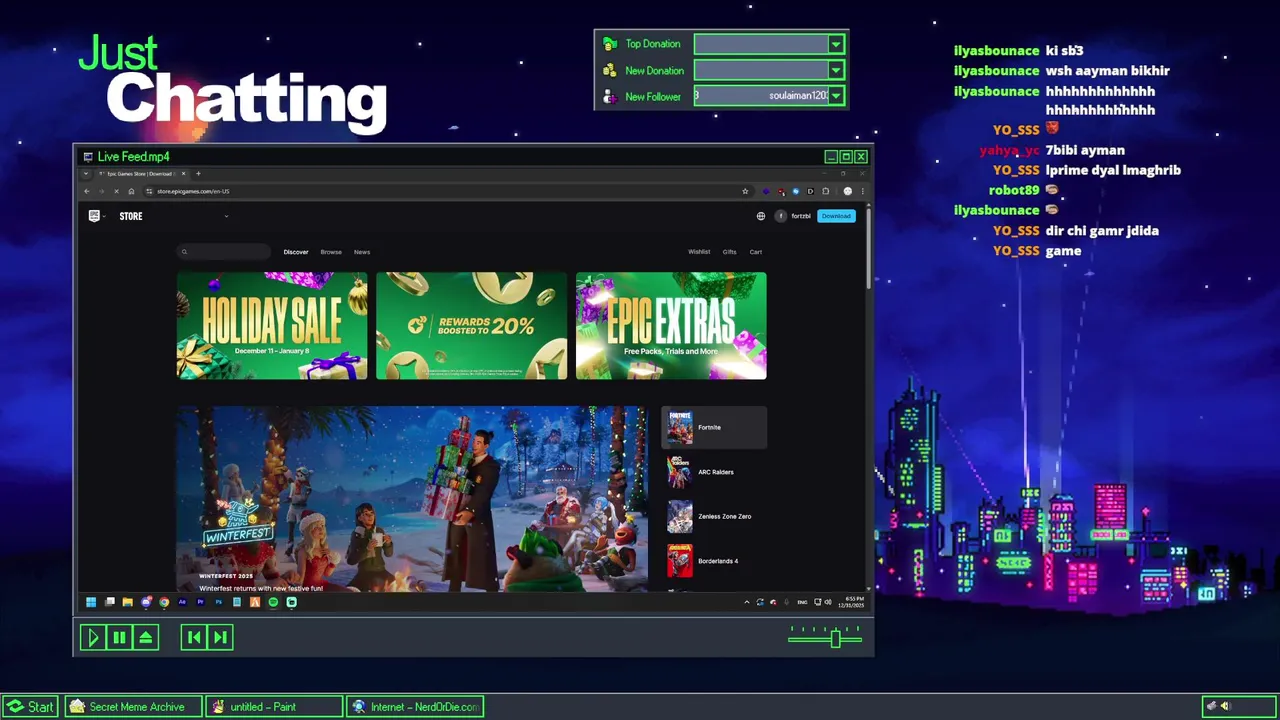Image resolution: width=1280 pixels, height=720 pixels.
Task: Select Zenless Zone Zero in featured list
Action: coord(714,517)
